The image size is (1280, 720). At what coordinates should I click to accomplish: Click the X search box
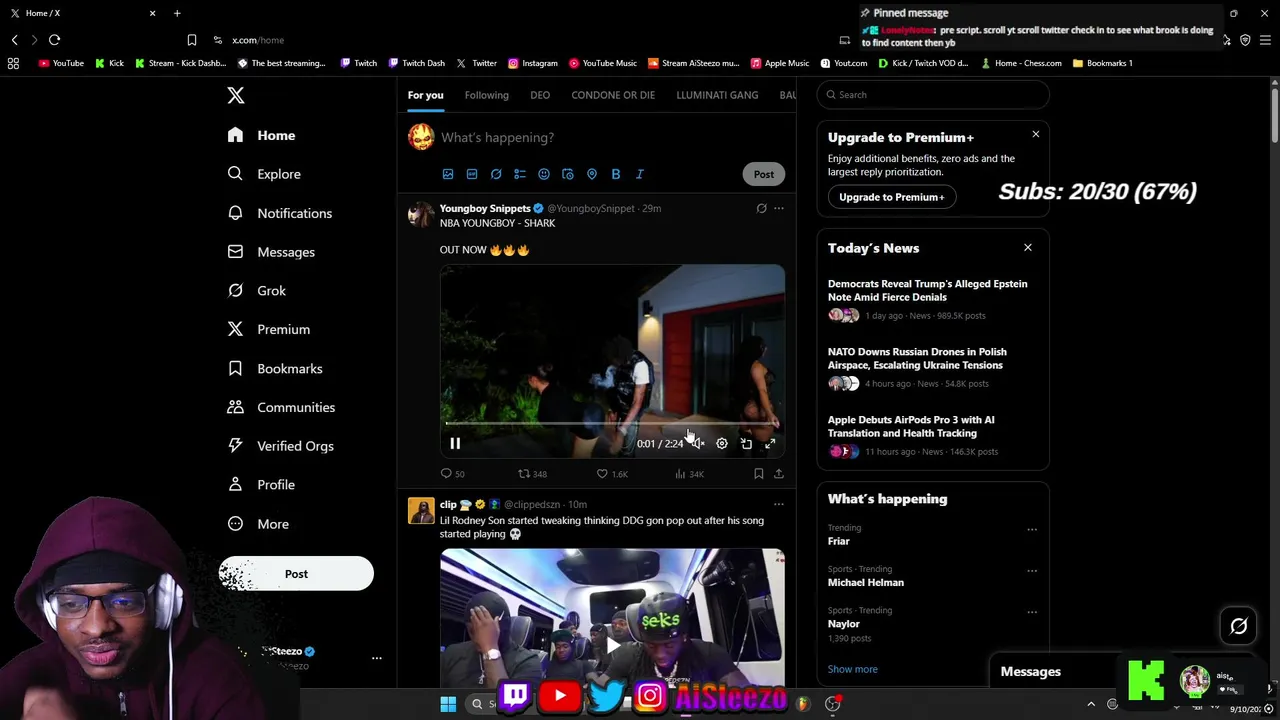pos(933,95)
